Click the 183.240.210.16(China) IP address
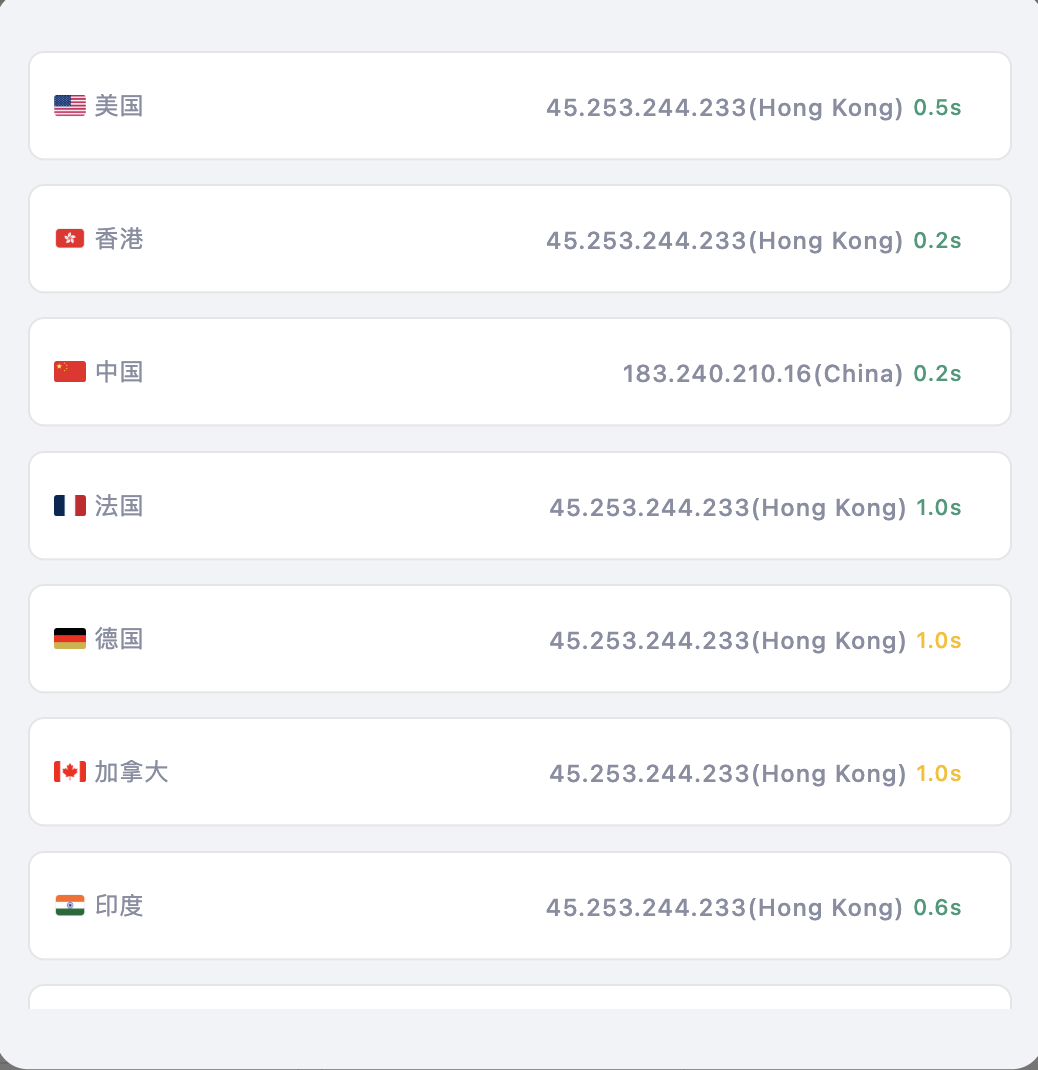The image size is (1038, 1070). click(x=762, y=374)
